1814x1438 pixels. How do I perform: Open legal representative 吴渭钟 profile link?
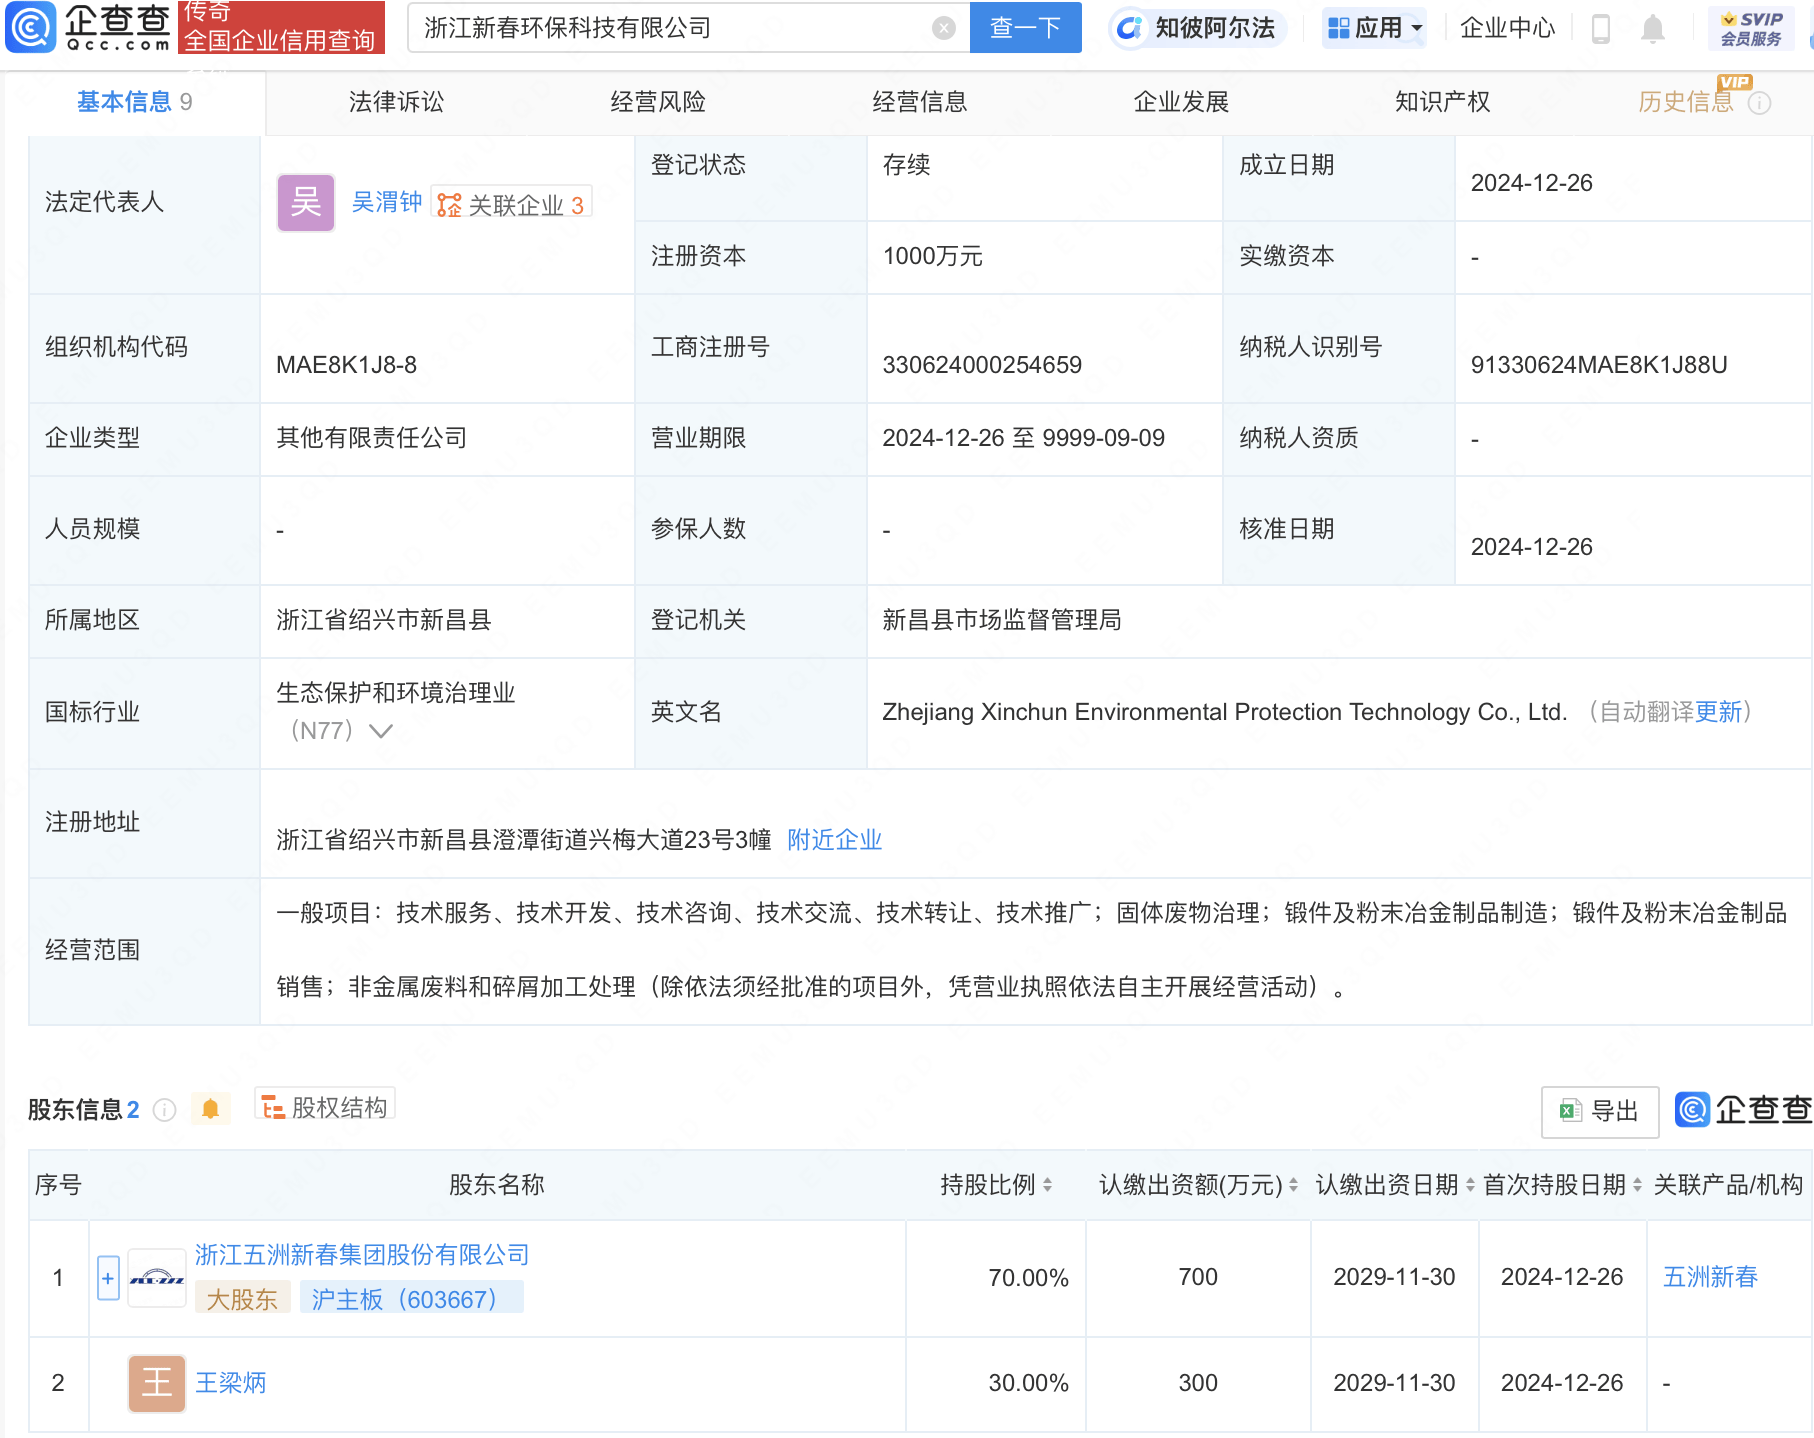coord(387,202)
